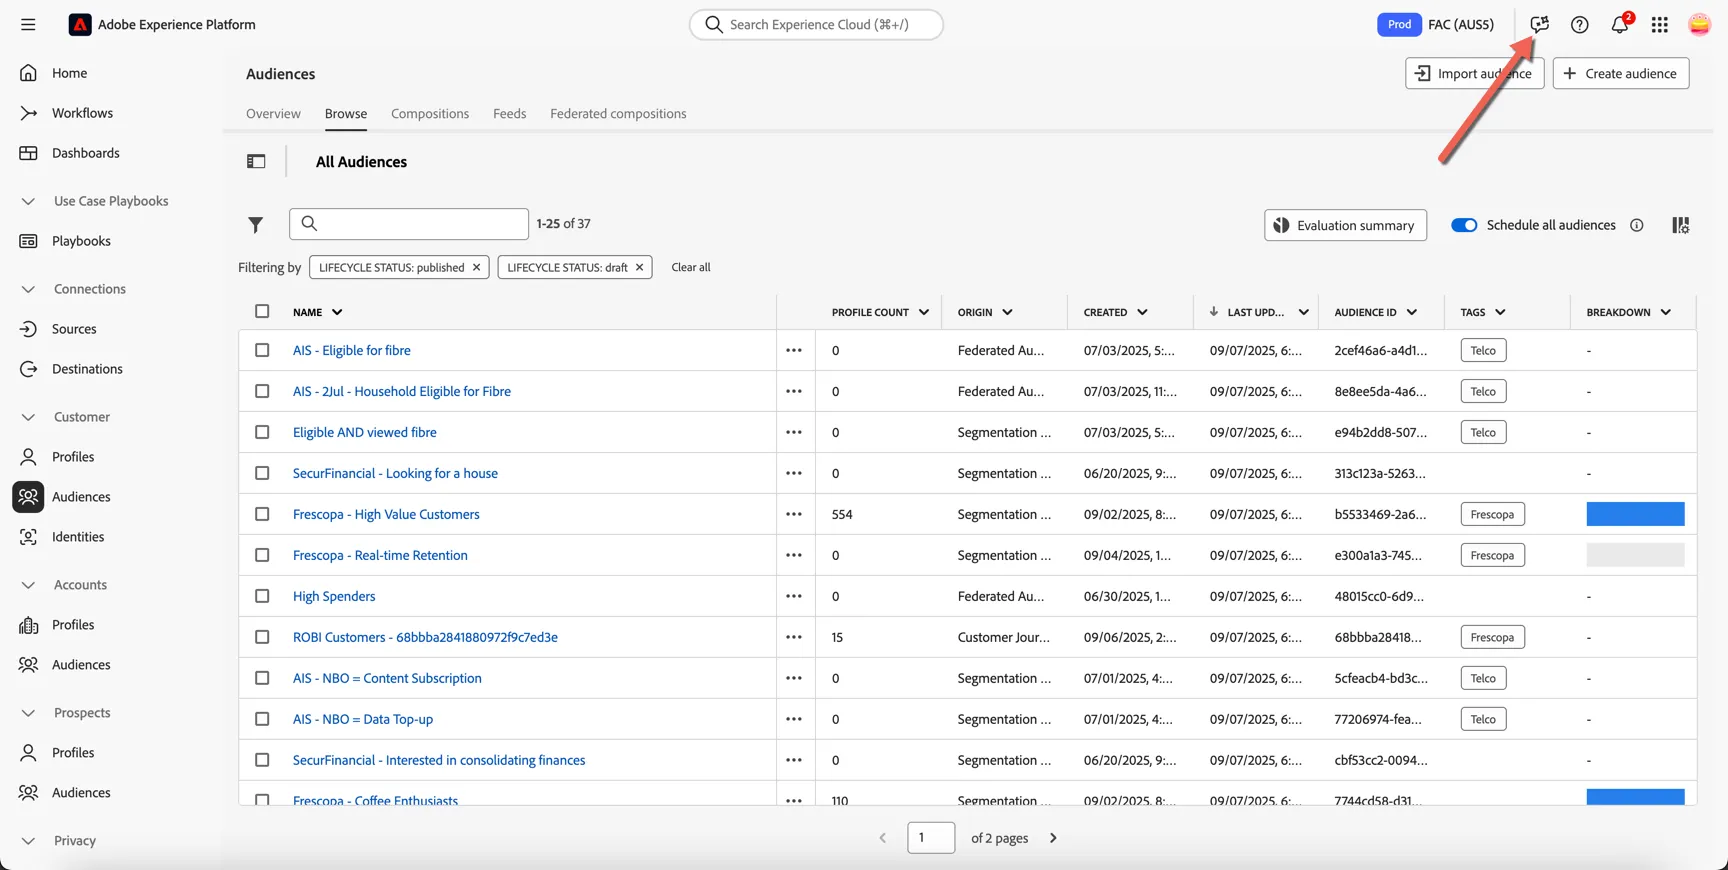The image size is (1728, 870).
Task: Open the hamburger navigation menu
Action: click(28, 25)
